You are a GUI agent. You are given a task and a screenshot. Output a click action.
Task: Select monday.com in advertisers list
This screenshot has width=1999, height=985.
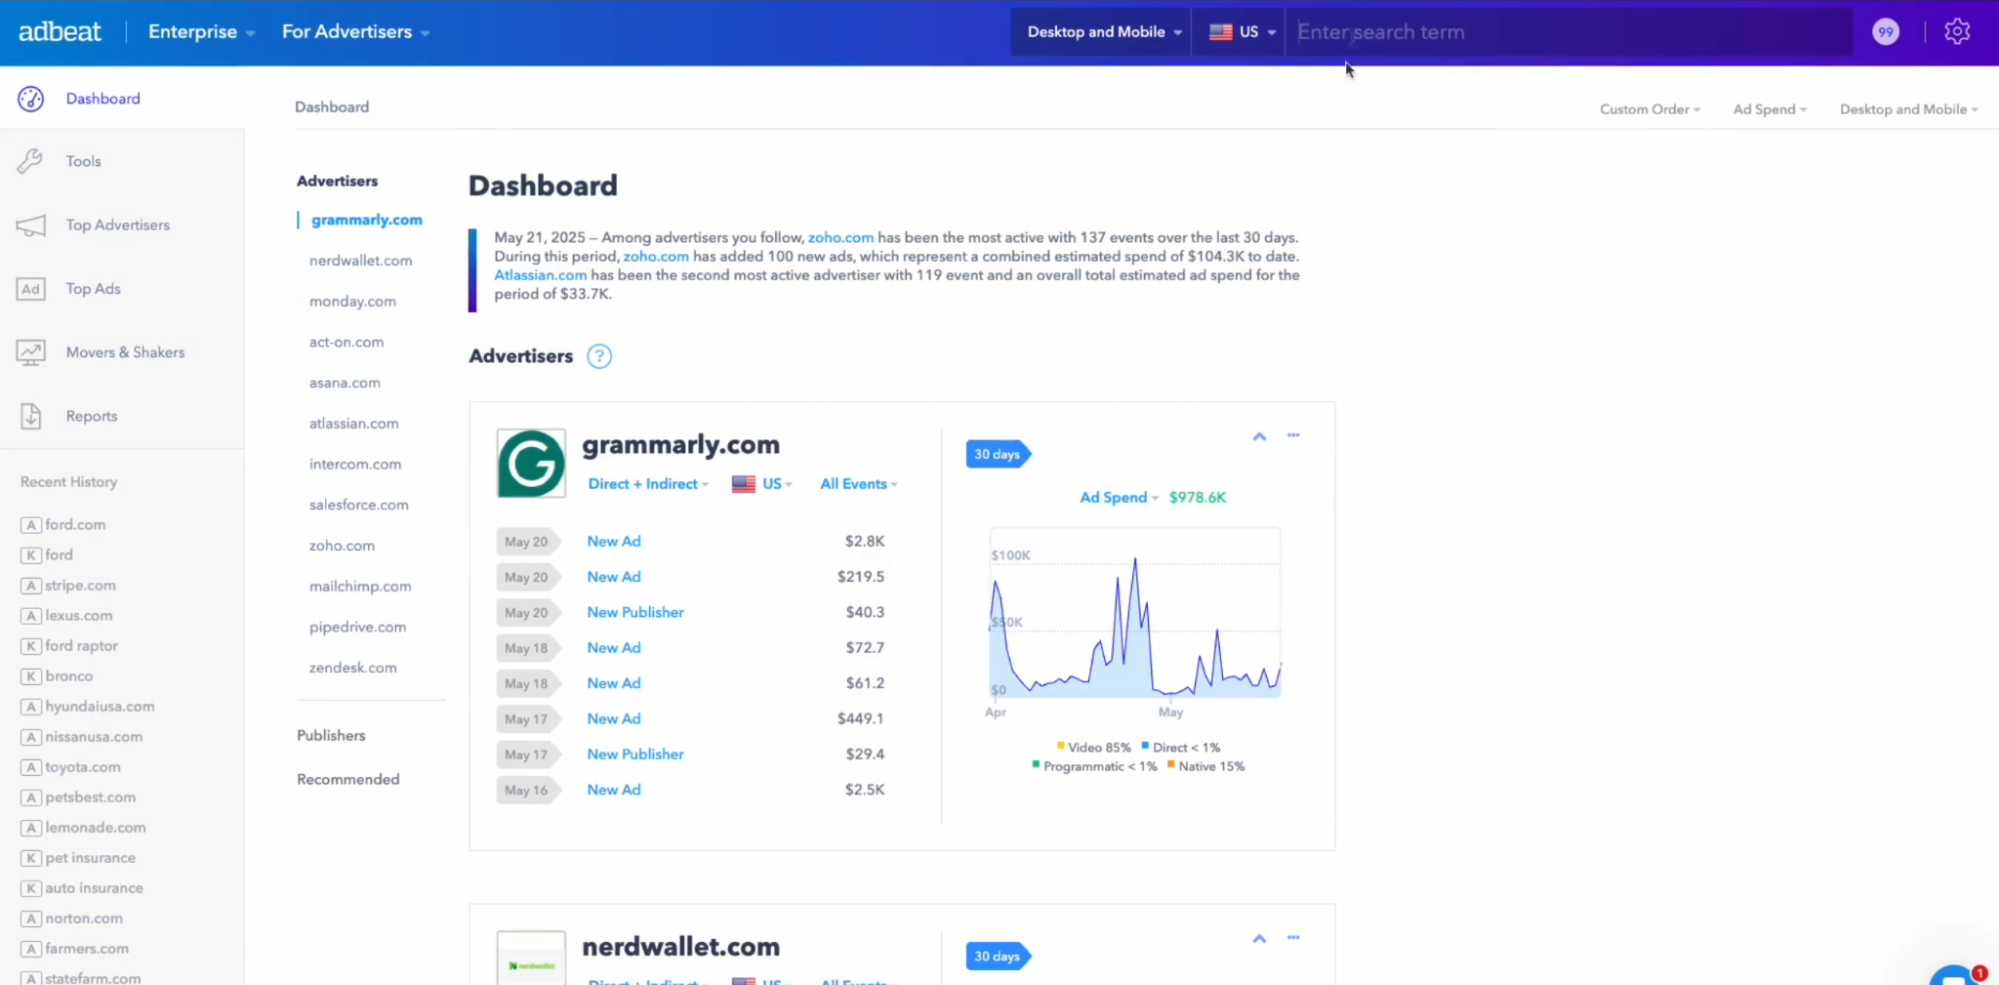coord(352,301)
